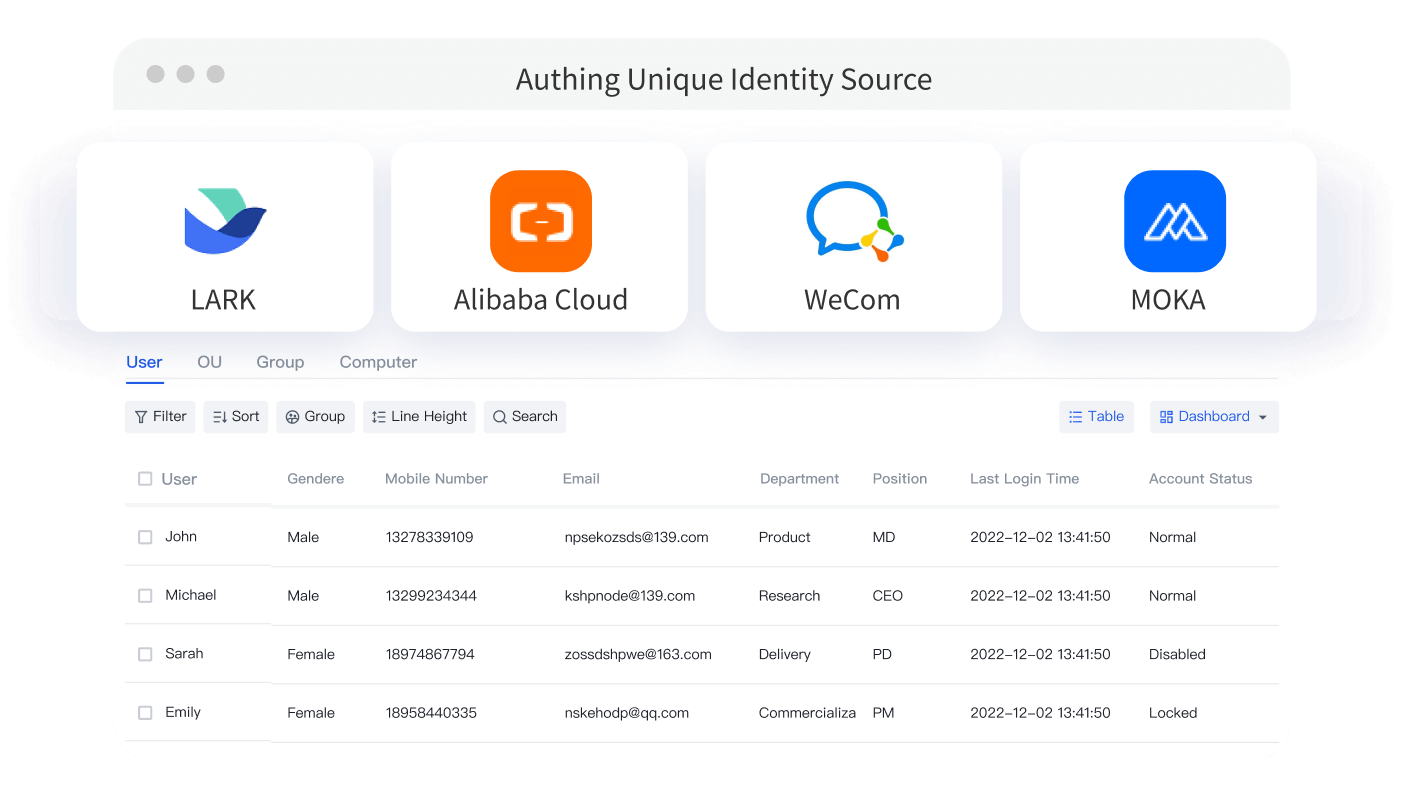Click mobile number 18958440335

pos(431,713)
